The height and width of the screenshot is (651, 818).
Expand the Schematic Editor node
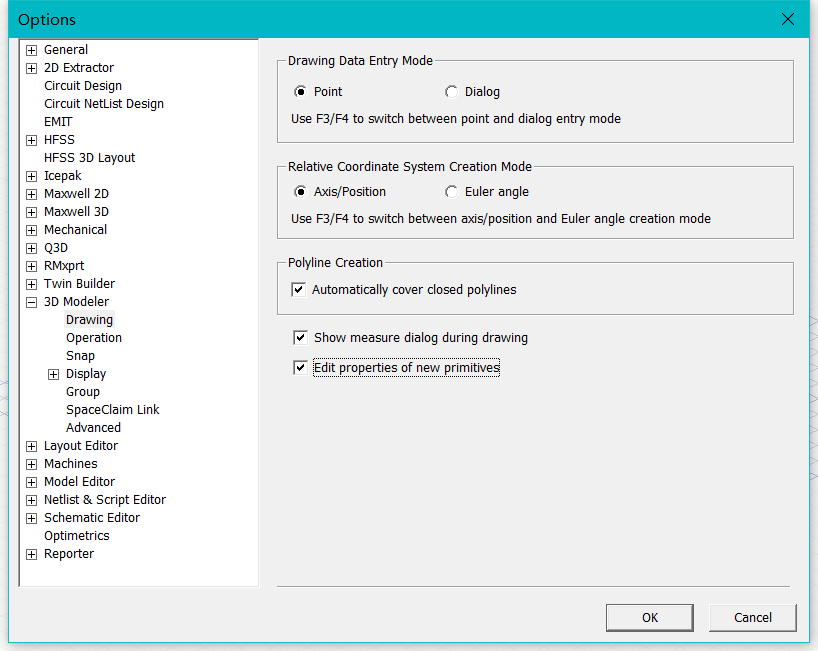pos(31,518)
